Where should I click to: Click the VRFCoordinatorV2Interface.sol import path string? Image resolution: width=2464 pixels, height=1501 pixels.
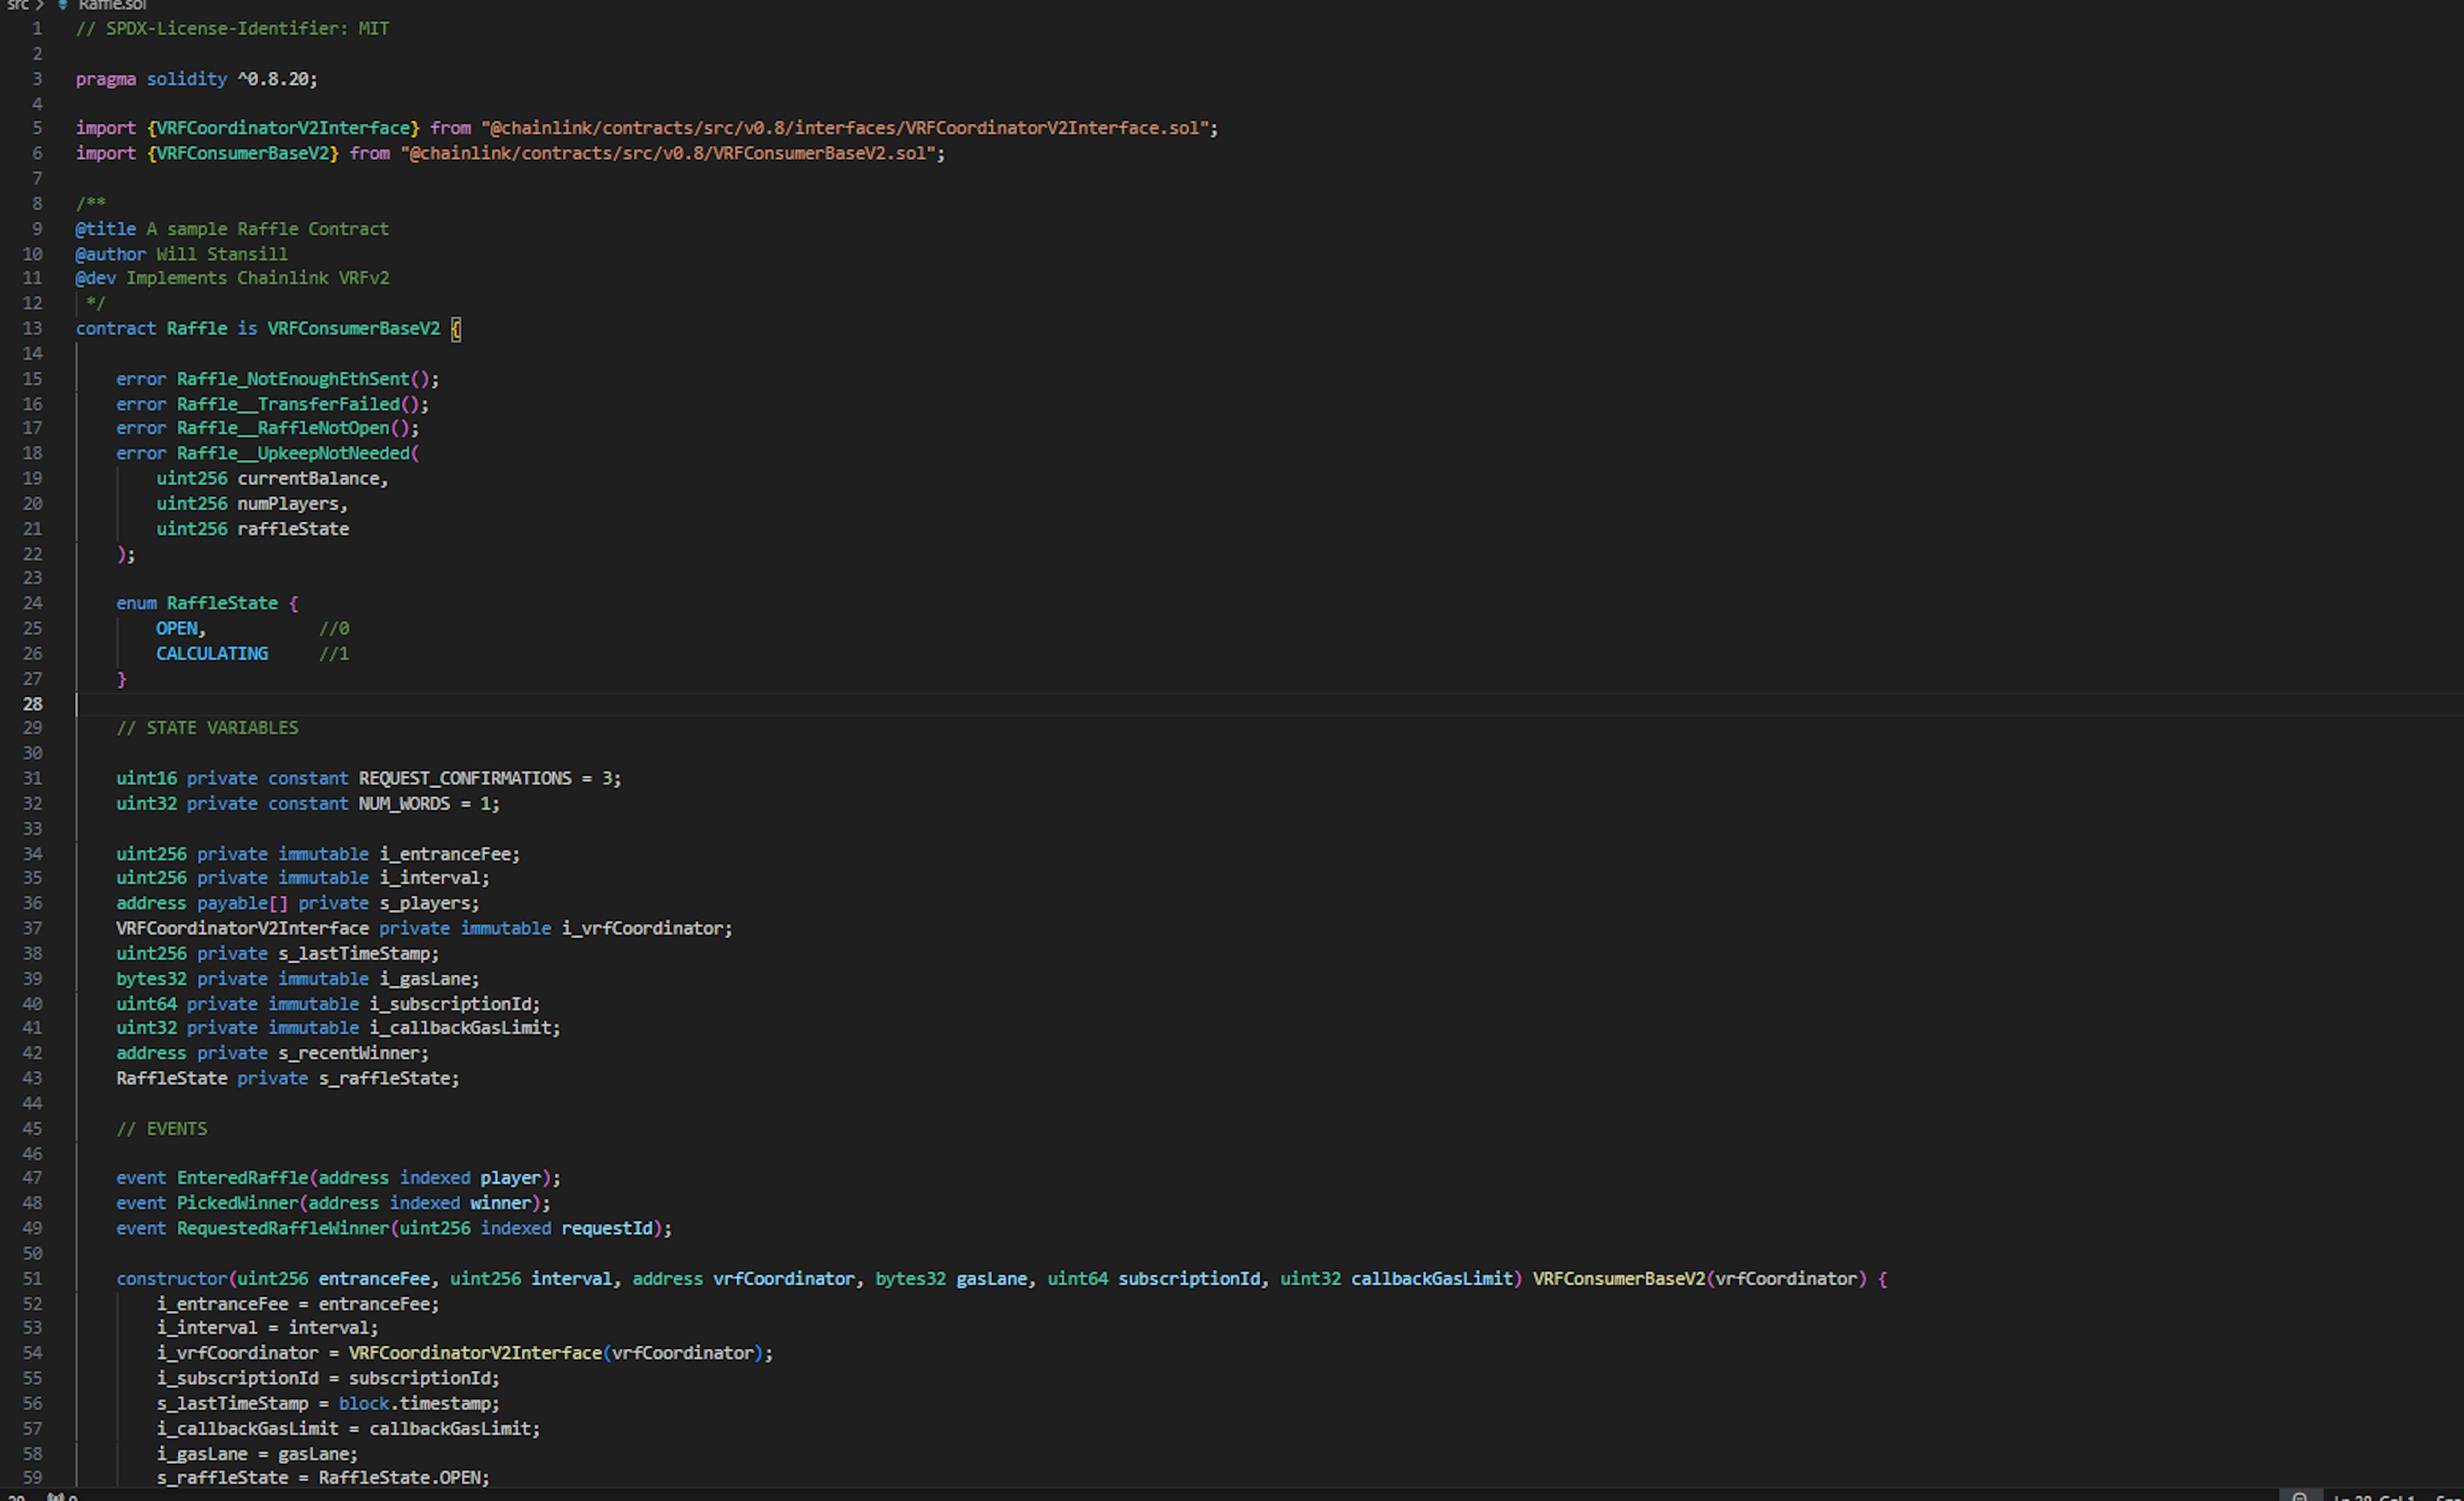848,128
